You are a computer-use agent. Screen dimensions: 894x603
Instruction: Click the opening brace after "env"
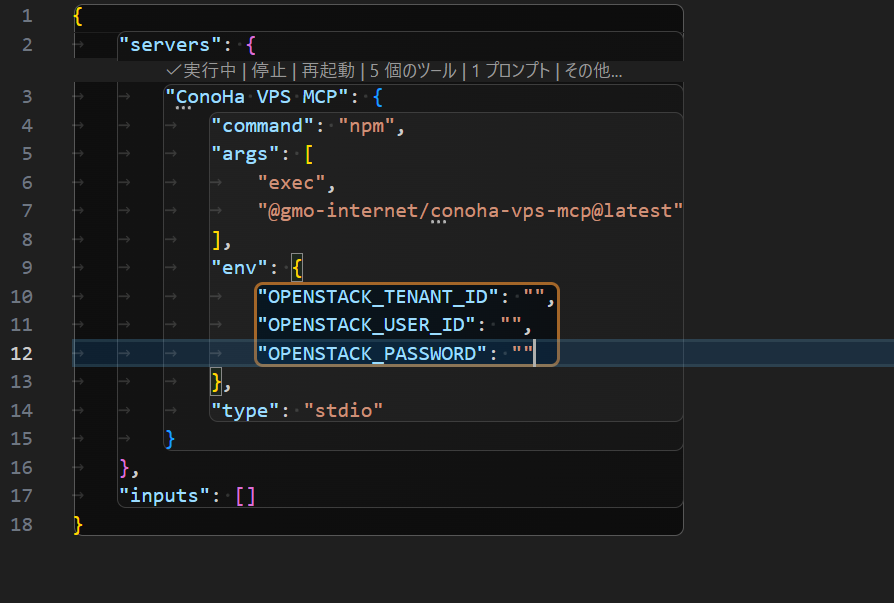[x=297, y=267]
